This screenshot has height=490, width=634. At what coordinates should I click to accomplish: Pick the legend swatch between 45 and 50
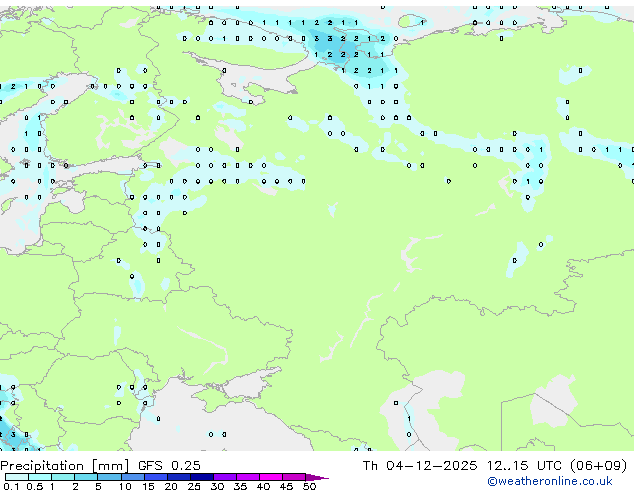[294, 477]
